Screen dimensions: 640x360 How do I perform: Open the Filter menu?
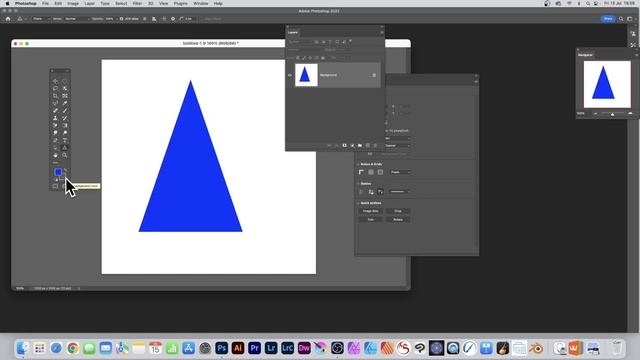(x=137, y=3)
